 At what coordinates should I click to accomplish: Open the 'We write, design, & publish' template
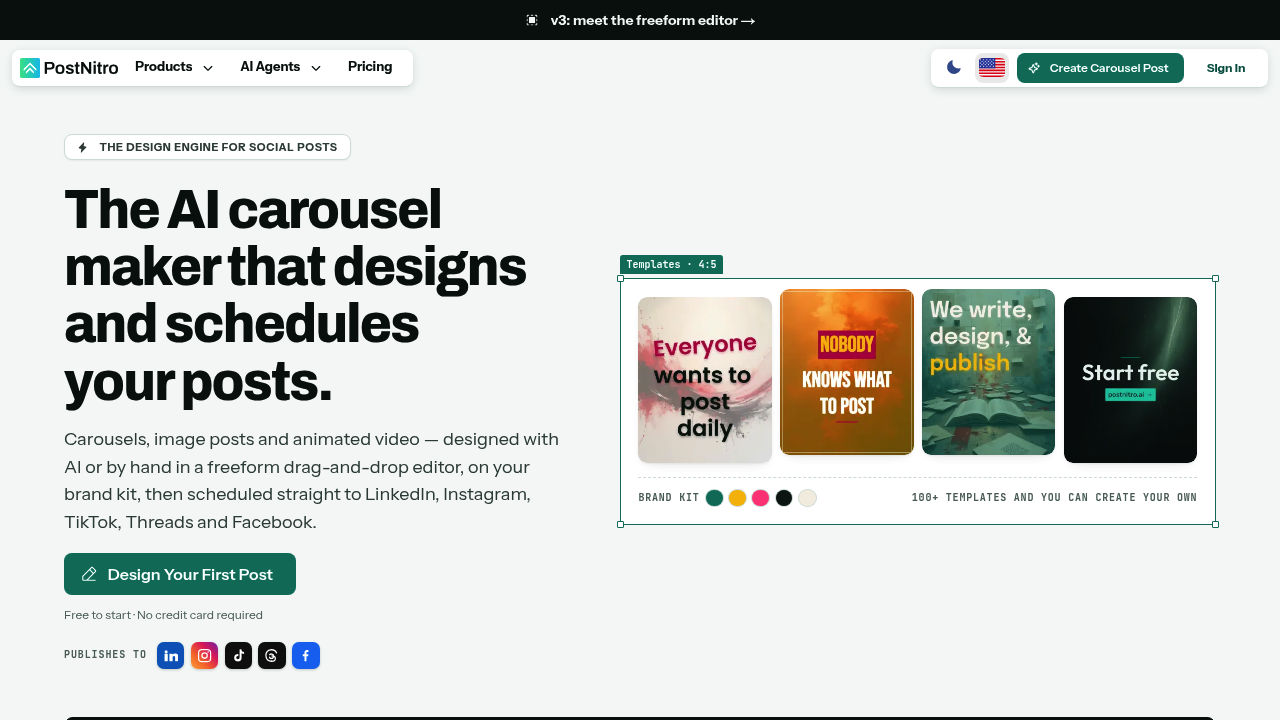tap(988, 372)
